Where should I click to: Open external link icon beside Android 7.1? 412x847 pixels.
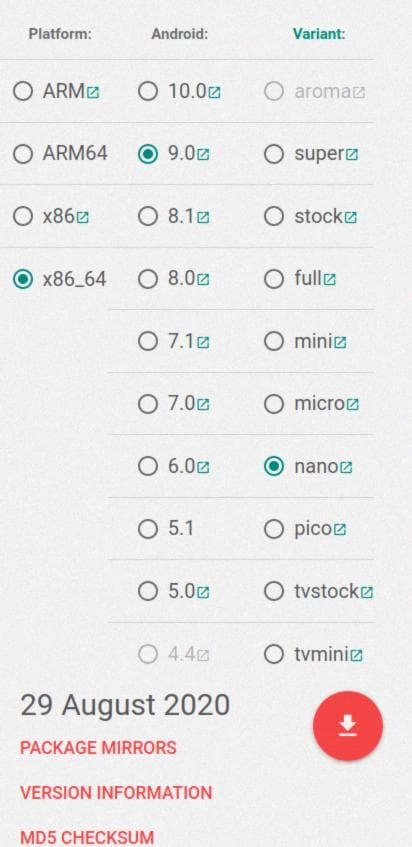point(202,342)
